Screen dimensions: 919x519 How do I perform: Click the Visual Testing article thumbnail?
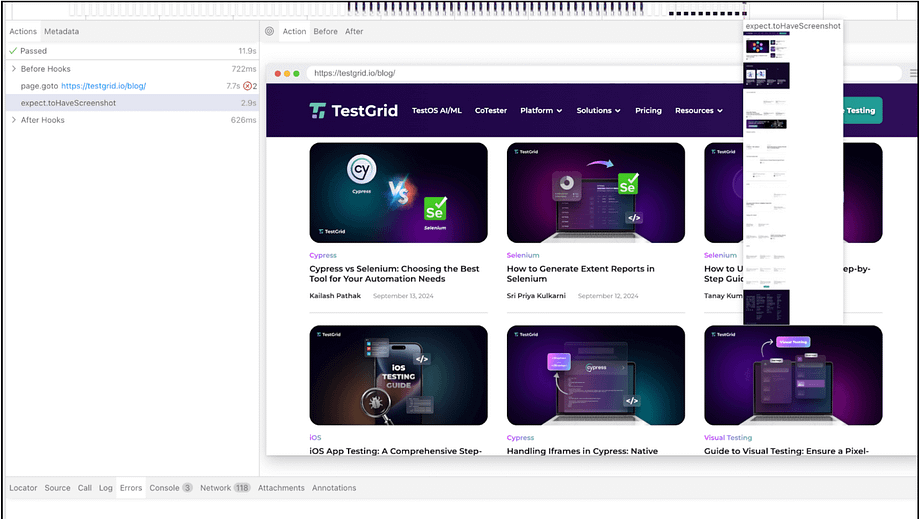point(793,375)
